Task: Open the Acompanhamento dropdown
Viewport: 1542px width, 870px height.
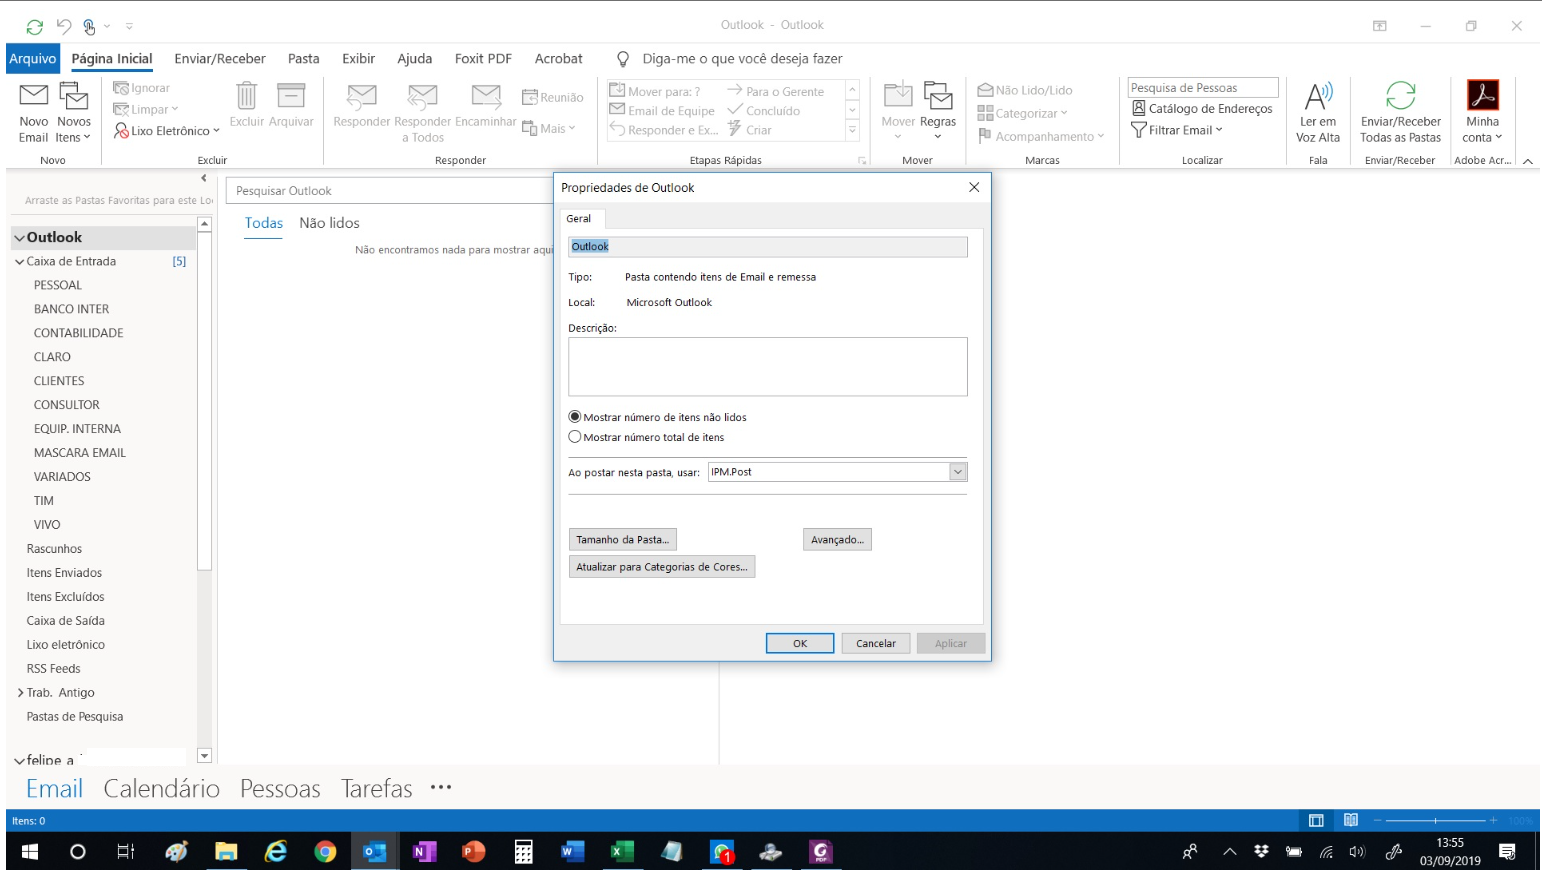Action: 1041,136
